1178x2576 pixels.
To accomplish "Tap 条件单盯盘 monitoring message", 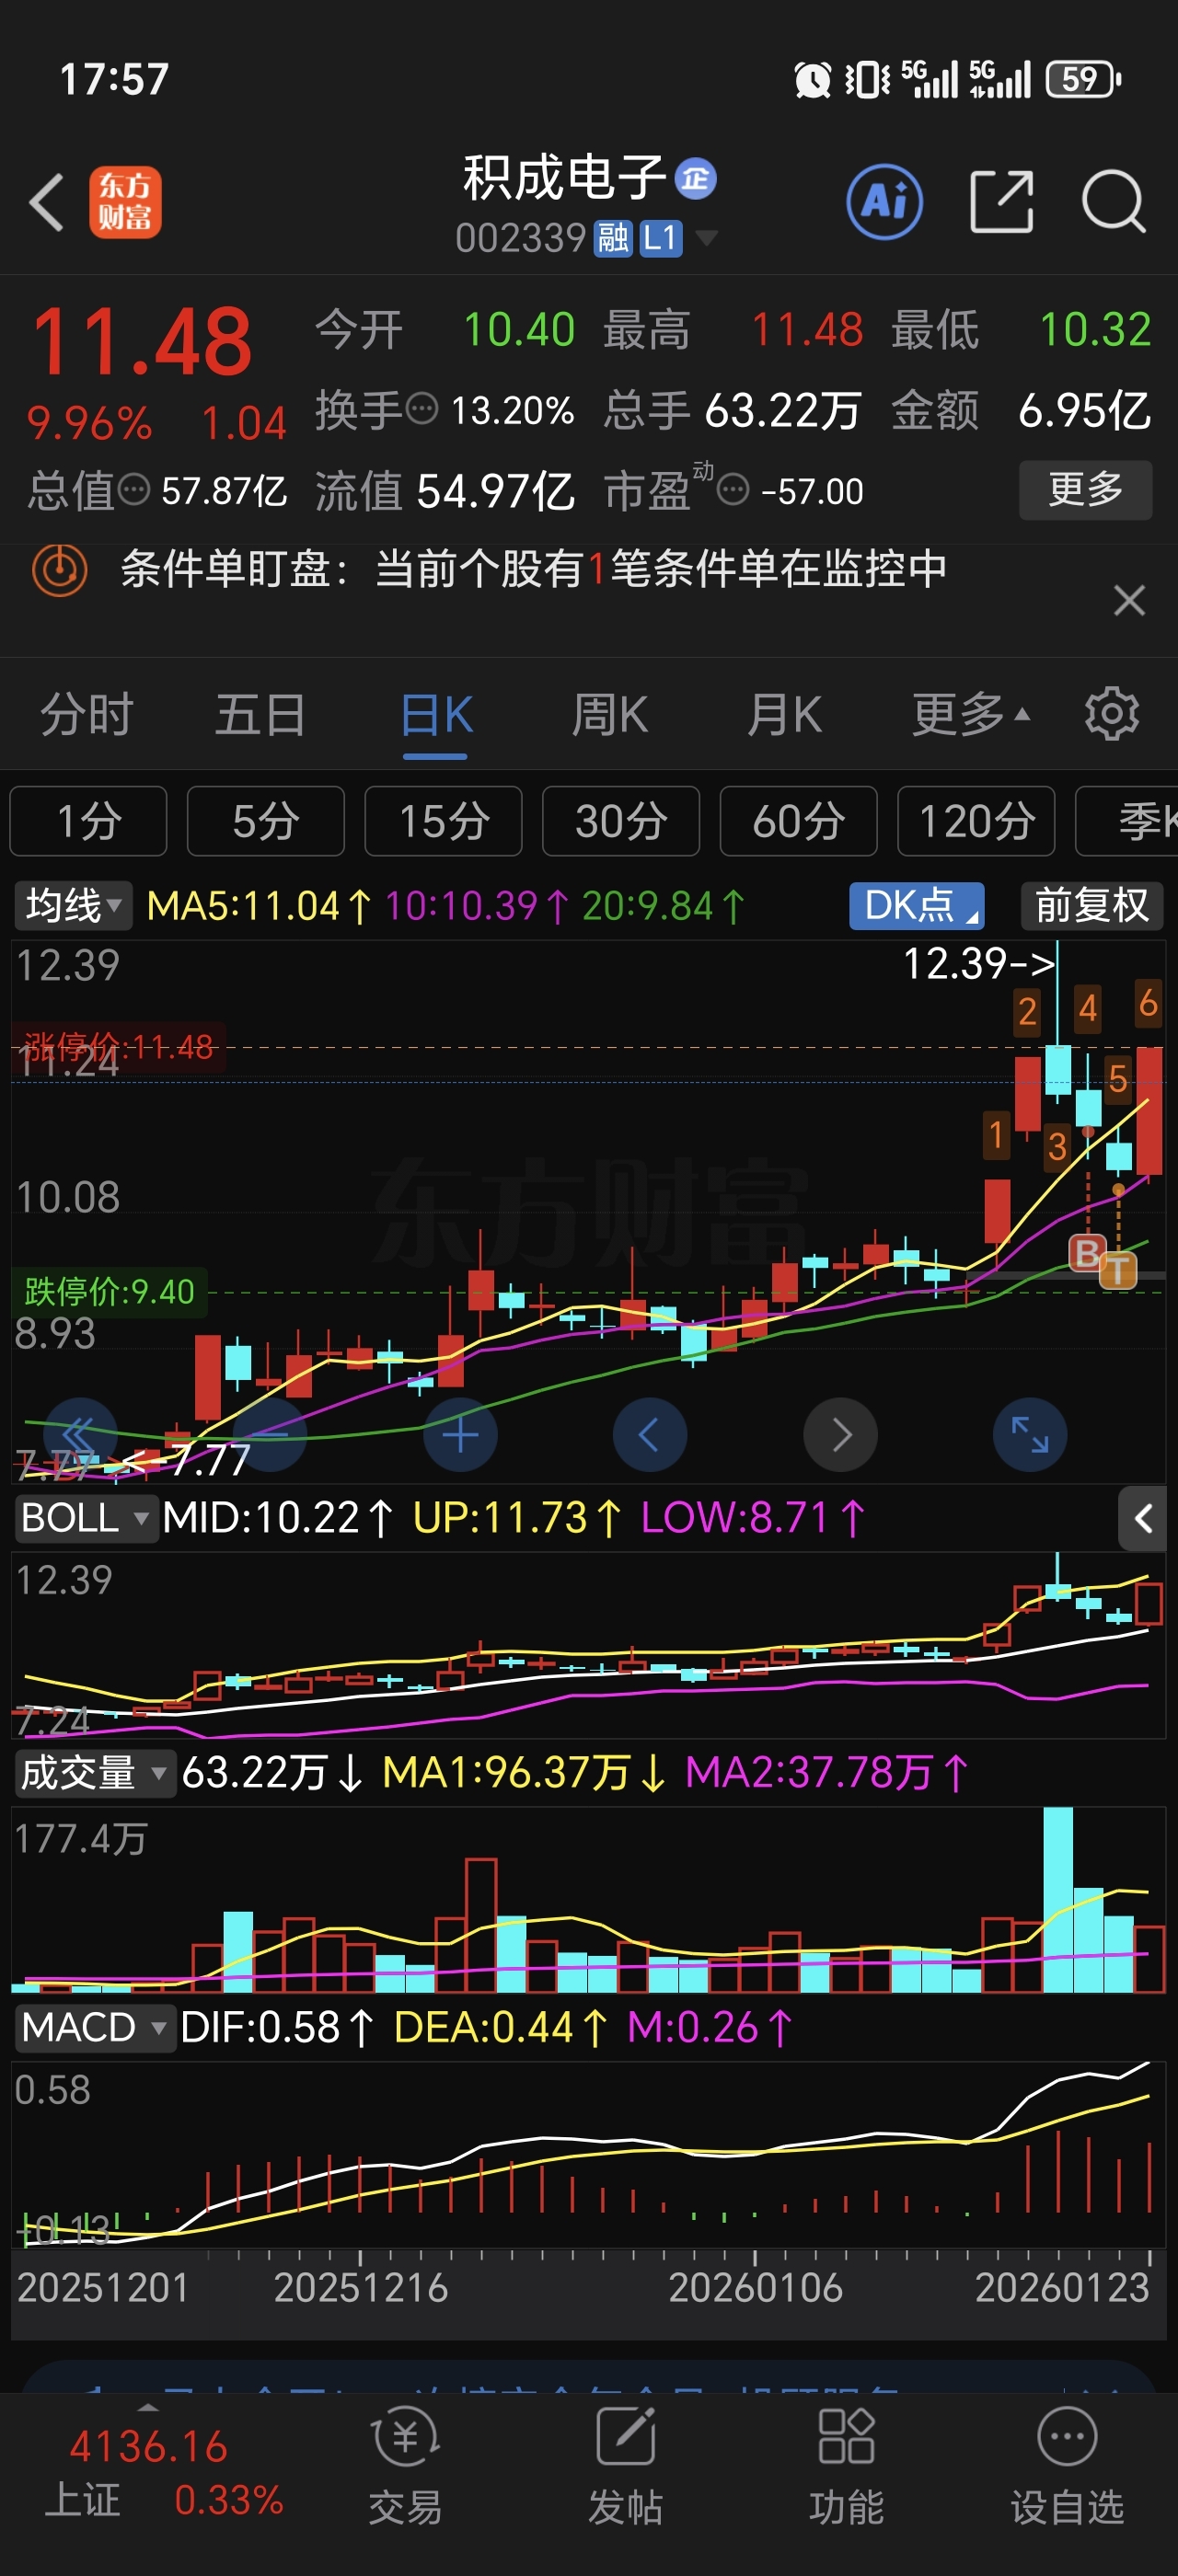I will [534, 569].
